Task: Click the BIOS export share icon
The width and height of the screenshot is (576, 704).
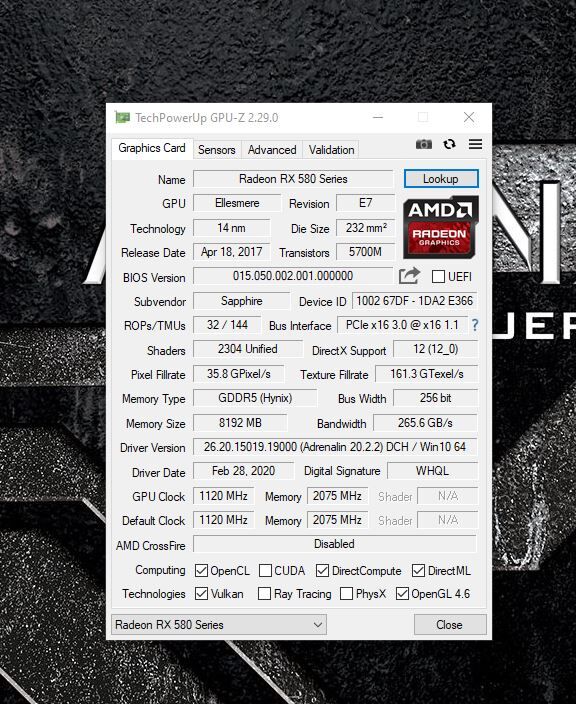Action: pyautogui.click(x=409, y=276)
